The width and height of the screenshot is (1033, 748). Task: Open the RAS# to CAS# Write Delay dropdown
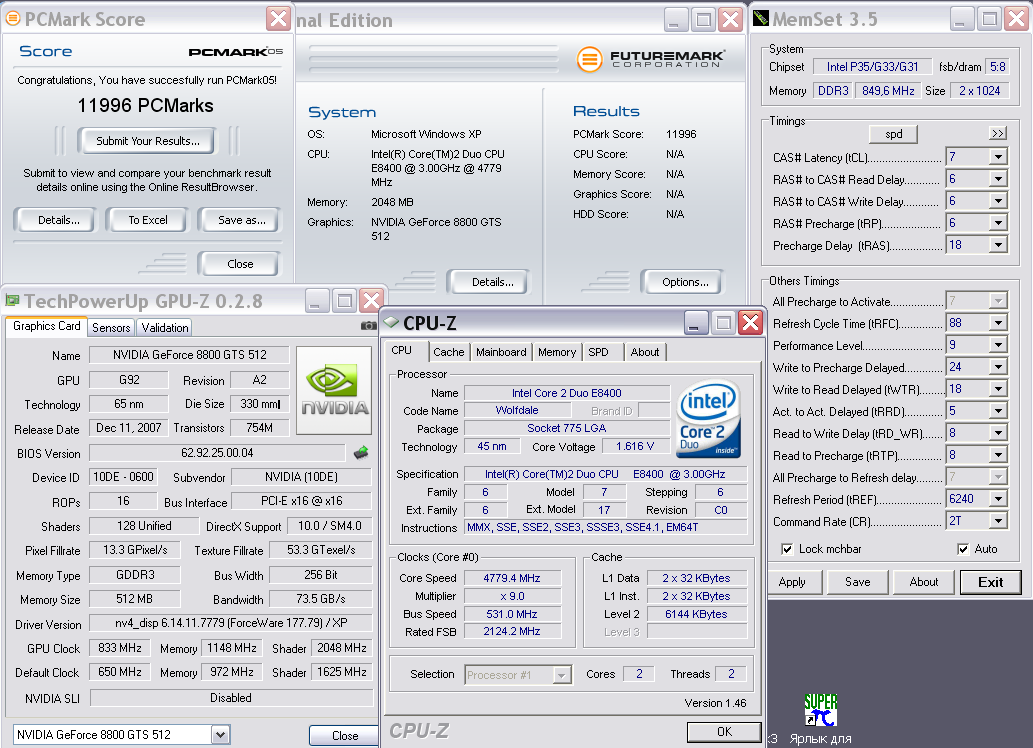(998, 201)
